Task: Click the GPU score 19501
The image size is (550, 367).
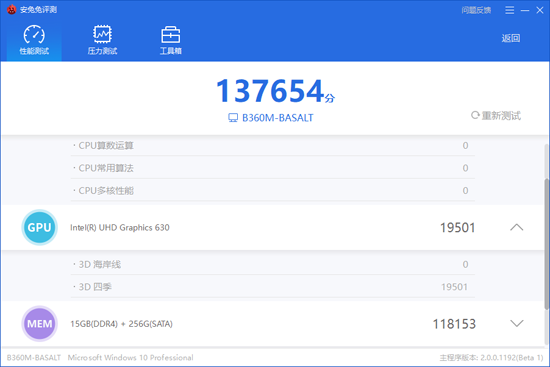Action: click(x=457, y=228)
